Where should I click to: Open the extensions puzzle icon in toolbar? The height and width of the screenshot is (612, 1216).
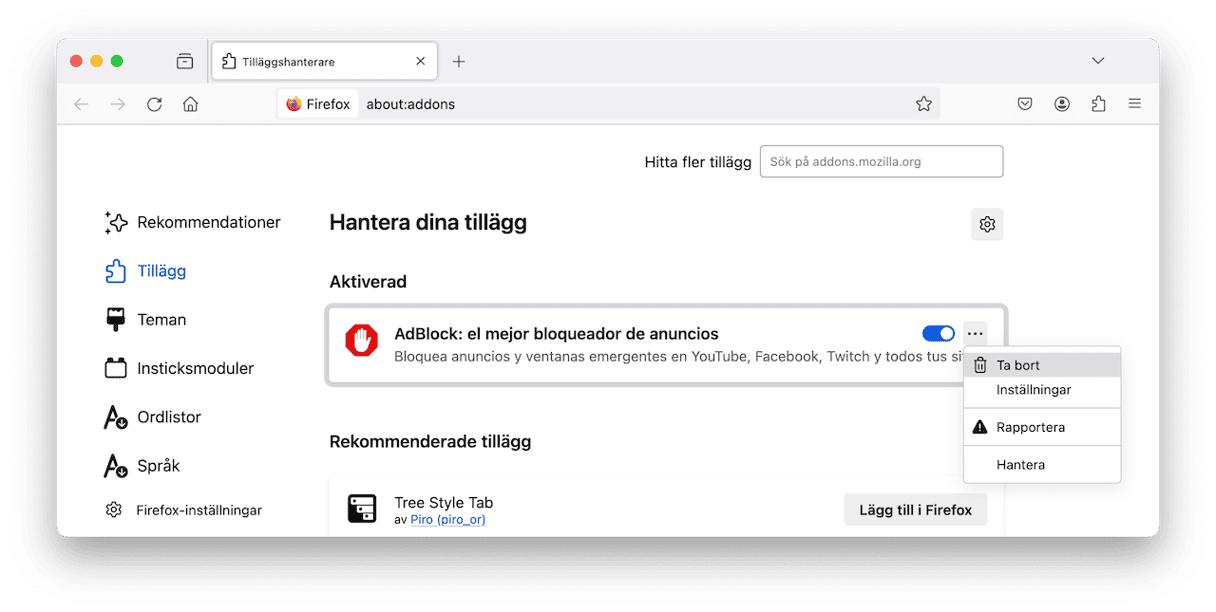(x=1098, y=104)
